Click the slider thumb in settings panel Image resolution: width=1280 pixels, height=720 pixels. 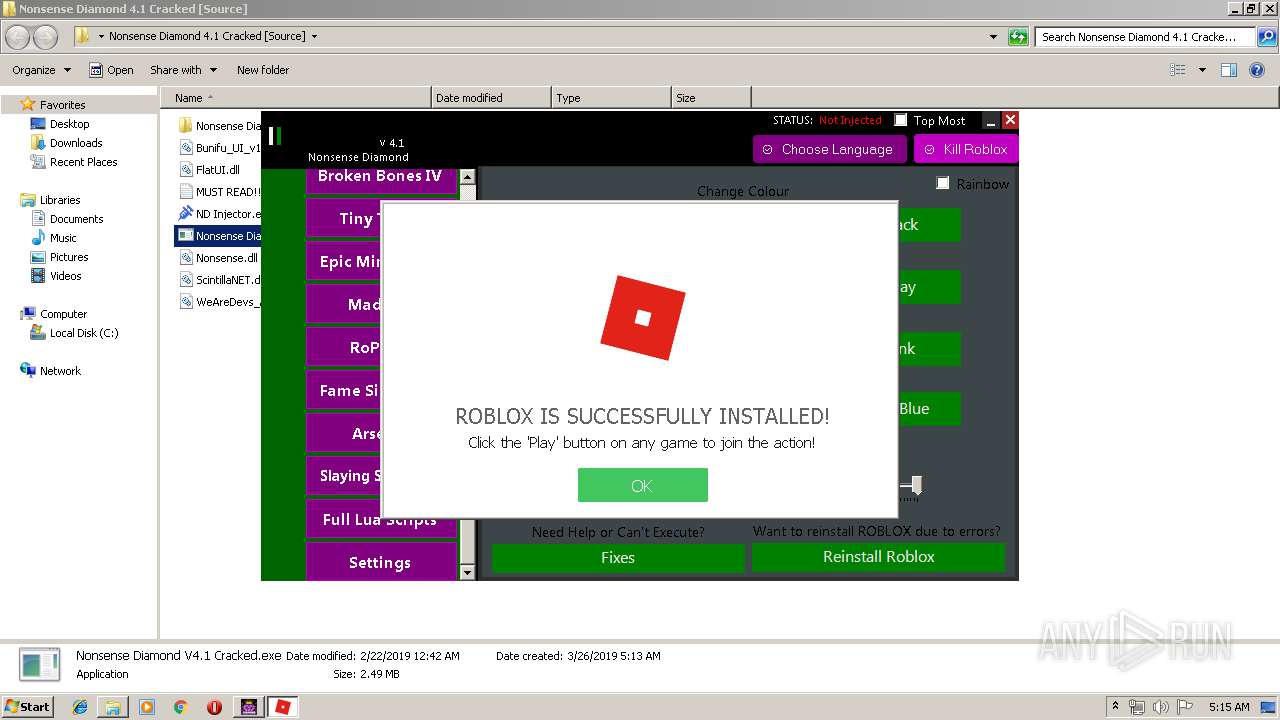[916, 486]
